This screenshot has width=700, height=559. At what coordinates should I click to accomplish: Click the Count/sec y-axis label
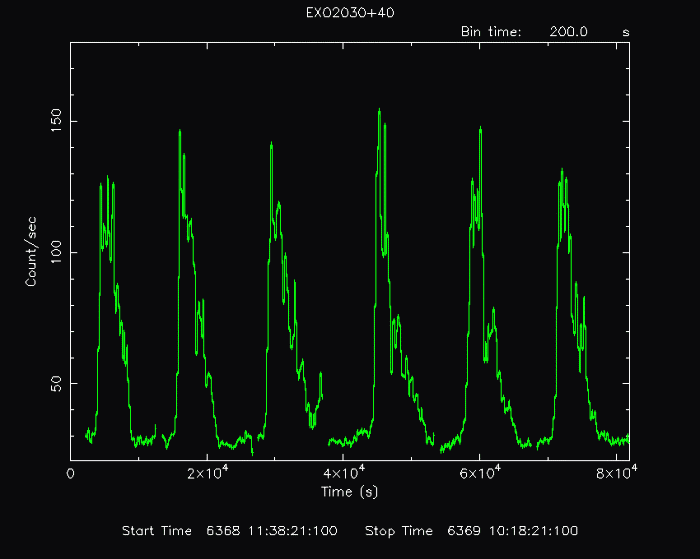(31, 252)
